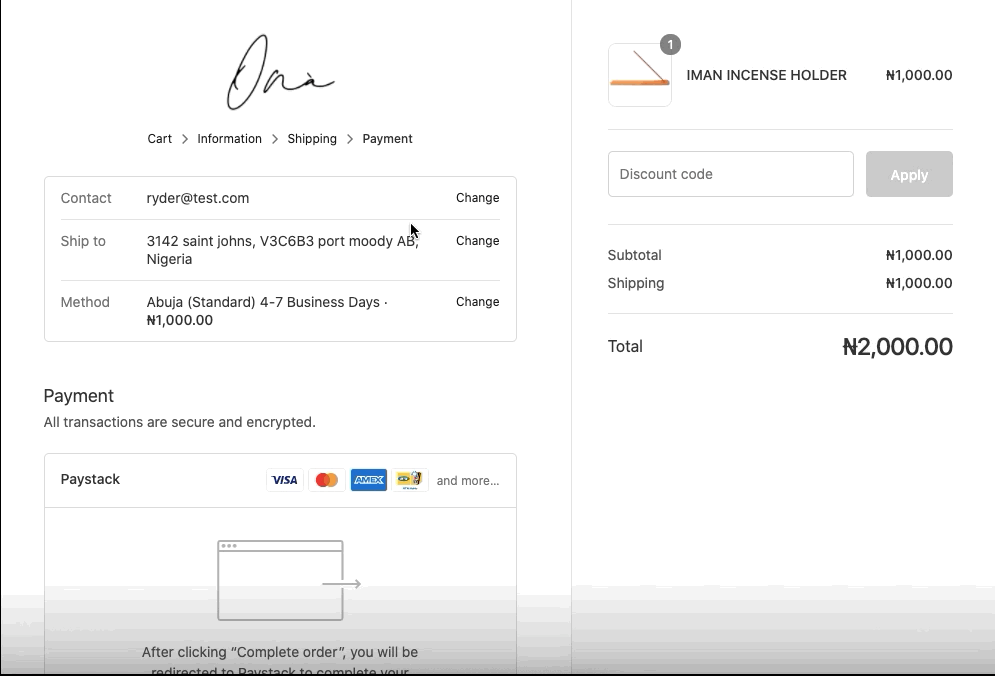Show more payment methods via "and more..."
The image size is (995, 676).
(468, 481)
